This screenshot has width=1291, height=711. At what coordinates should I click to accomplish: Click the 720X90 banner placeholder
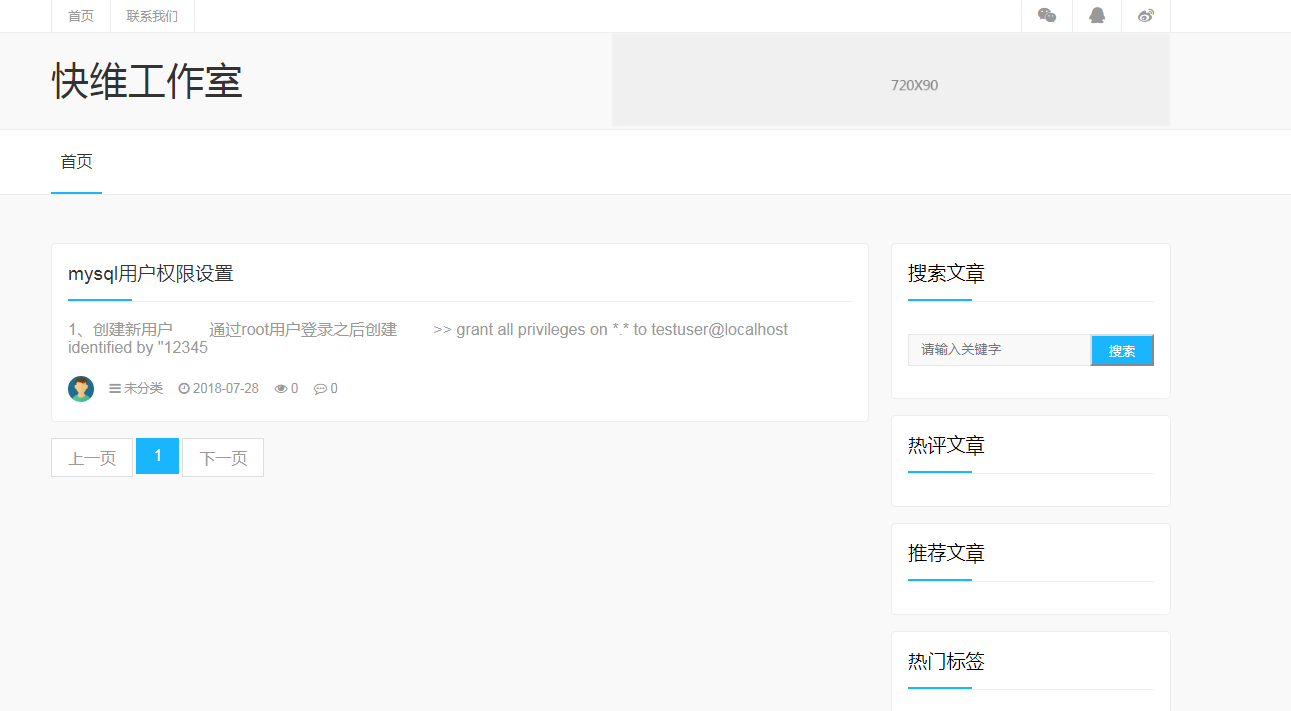point(891,80)
